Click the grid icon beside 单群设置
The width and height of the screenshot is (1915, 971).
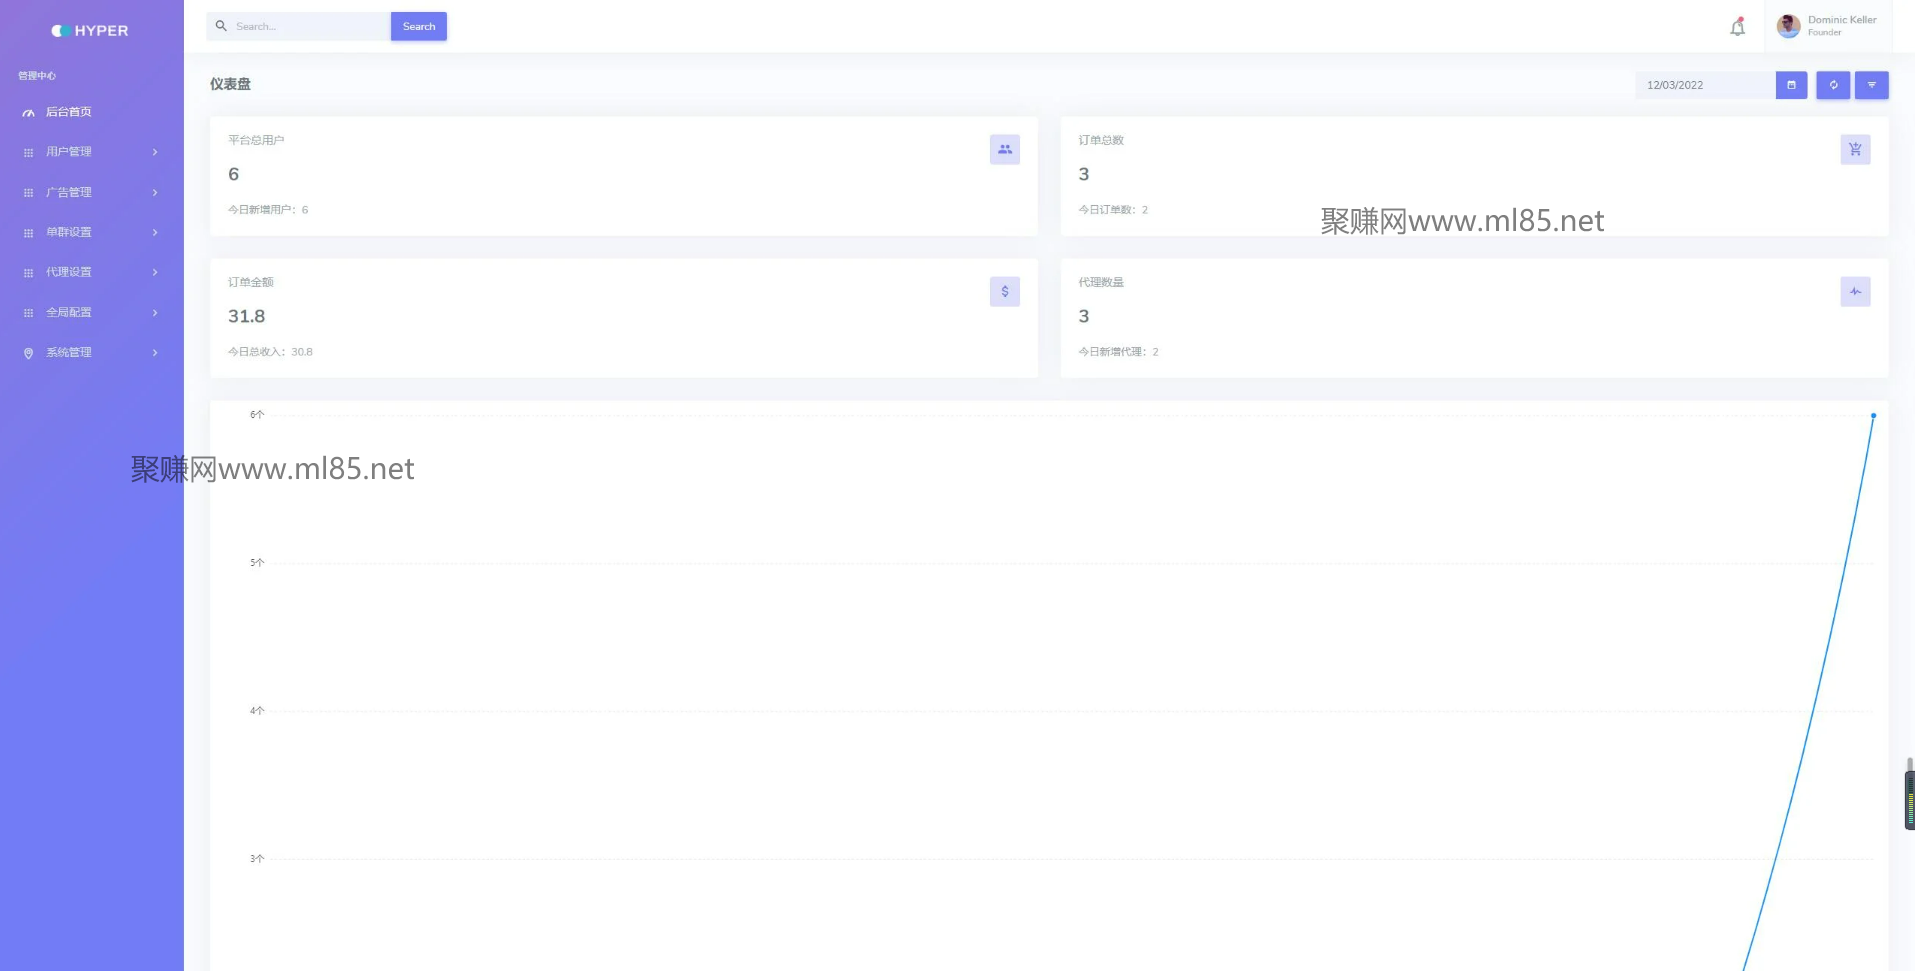[x=28, y=233]
